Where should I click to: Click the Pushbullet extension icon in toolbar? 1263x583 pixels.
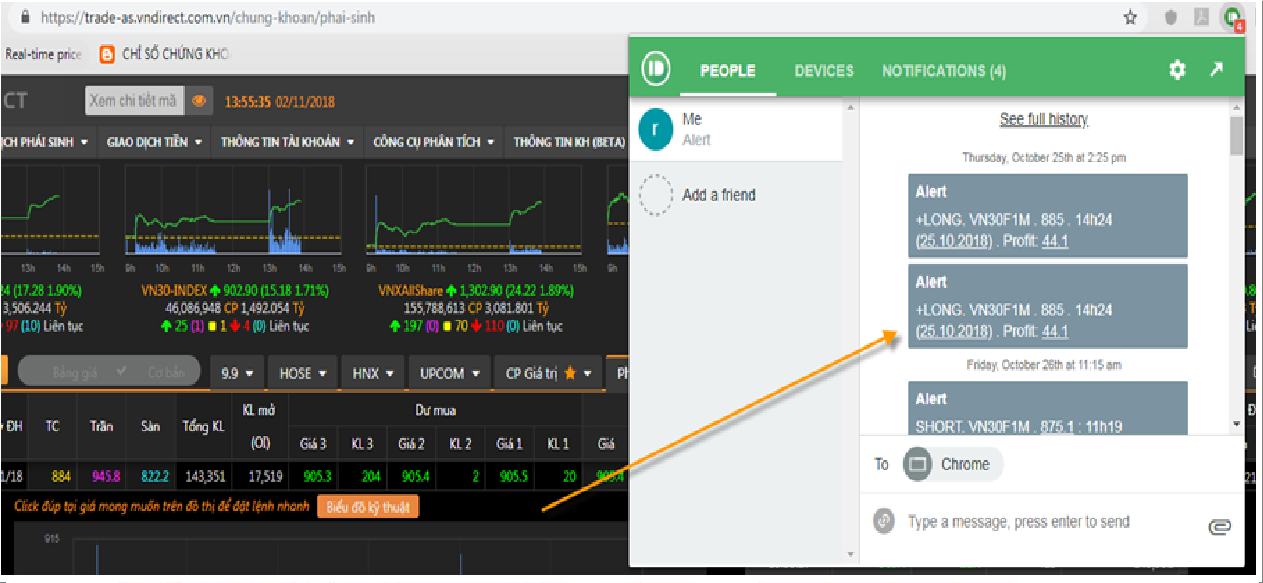tap(1233, 17)
